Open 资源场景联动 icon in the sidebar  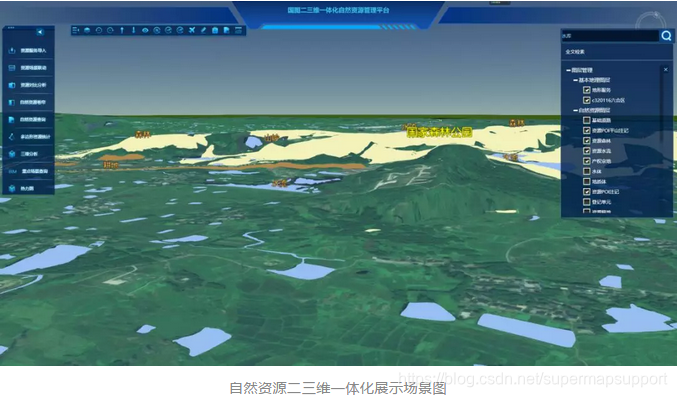(12, 68)
